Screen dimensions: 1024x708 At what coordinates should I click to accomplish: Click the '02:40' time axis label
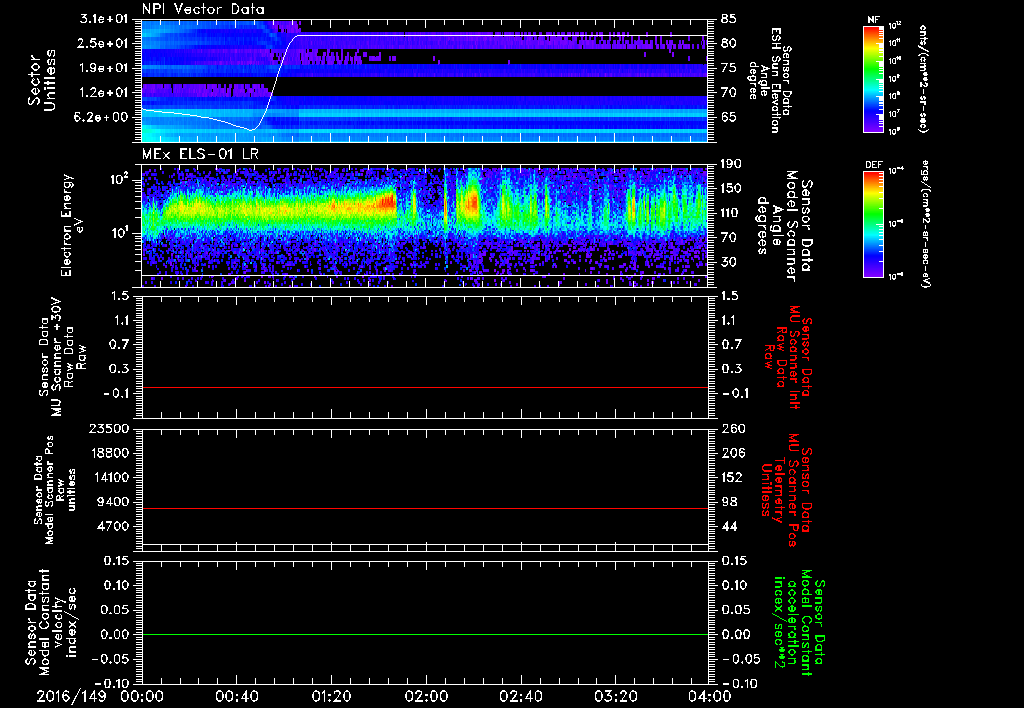520,696
